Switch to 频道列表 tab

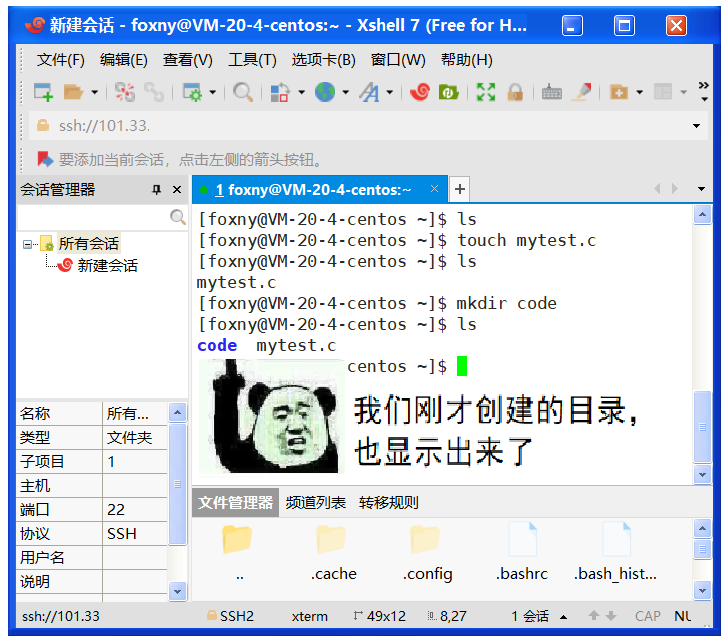pyautogui.click(x=315, y=502)
